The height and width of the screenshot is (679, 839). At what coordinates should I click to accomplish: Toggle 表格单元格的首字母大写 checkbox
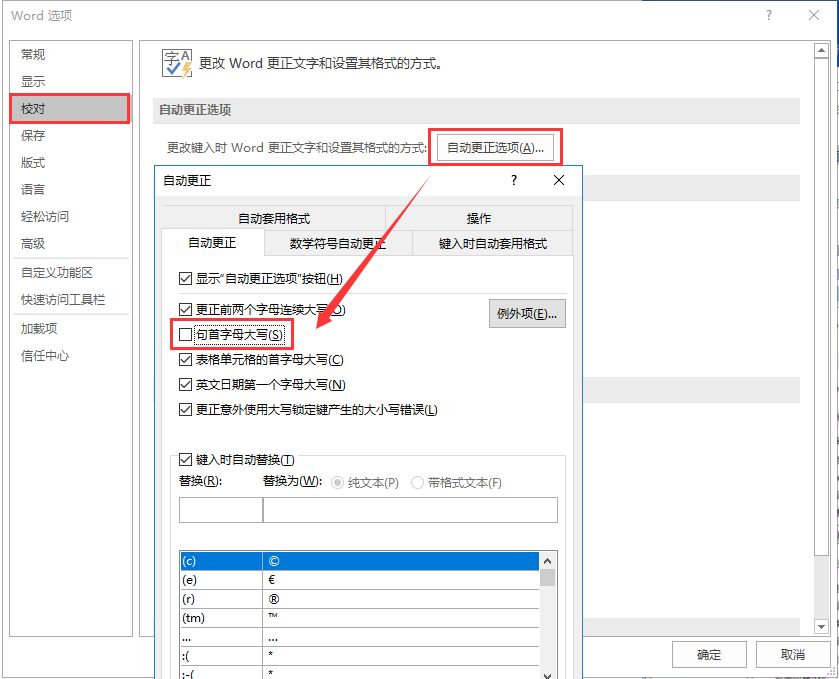185,360
